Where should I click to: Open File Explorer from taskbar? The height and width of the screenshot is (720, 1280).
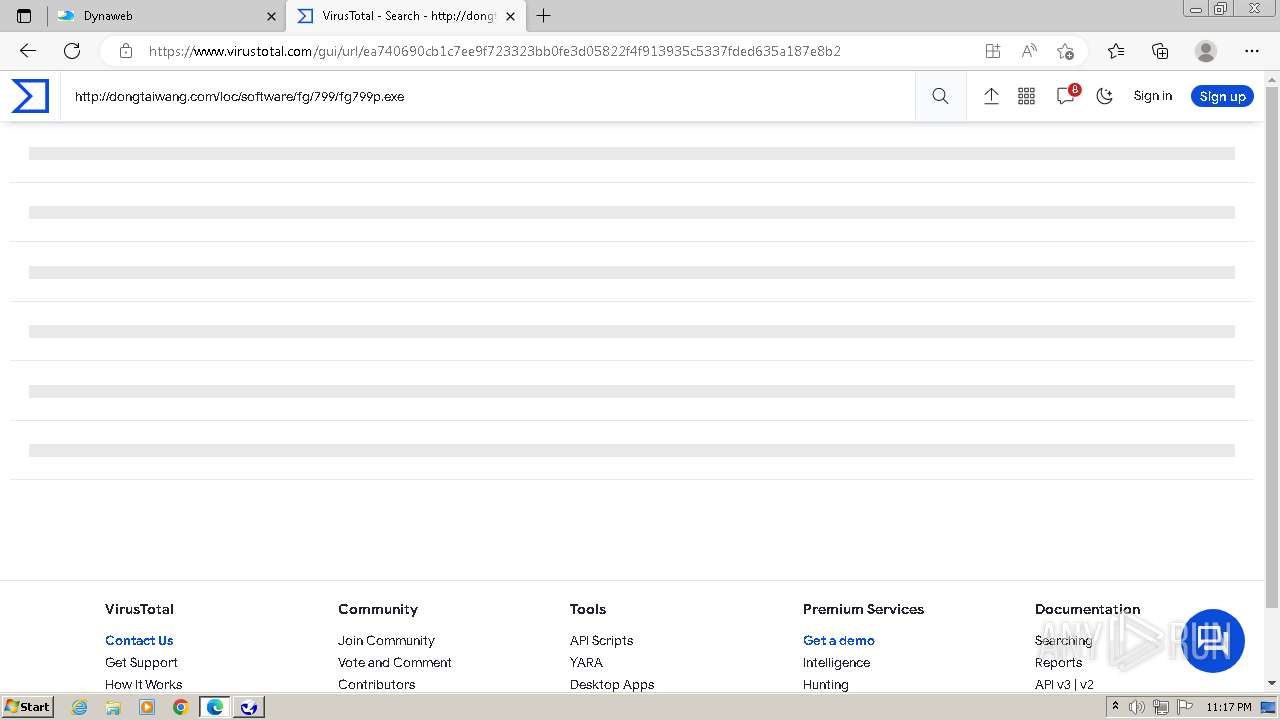coord(113,707)
